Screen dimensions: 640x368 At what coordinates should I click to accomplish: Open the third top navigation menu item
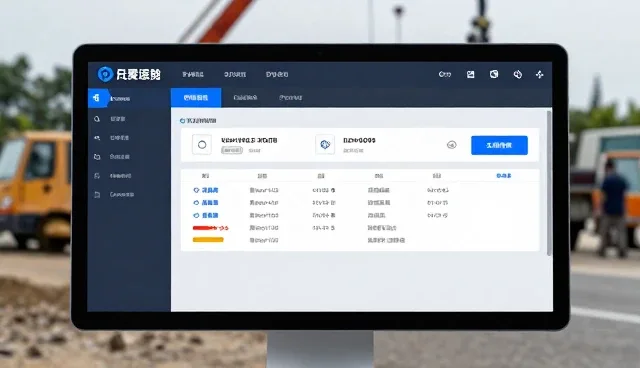(277, 74)
